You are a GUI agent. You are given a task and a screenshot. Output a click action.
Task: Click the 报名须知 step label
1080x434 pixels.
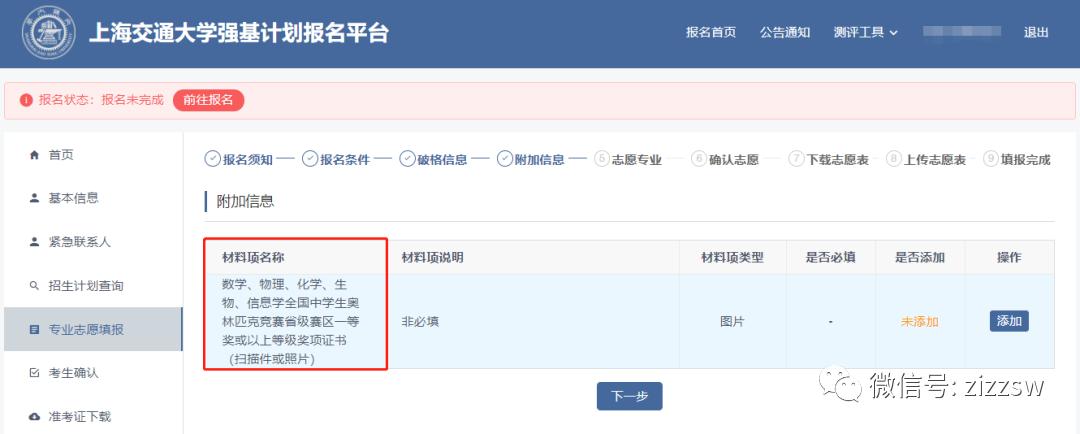point(248,160)
